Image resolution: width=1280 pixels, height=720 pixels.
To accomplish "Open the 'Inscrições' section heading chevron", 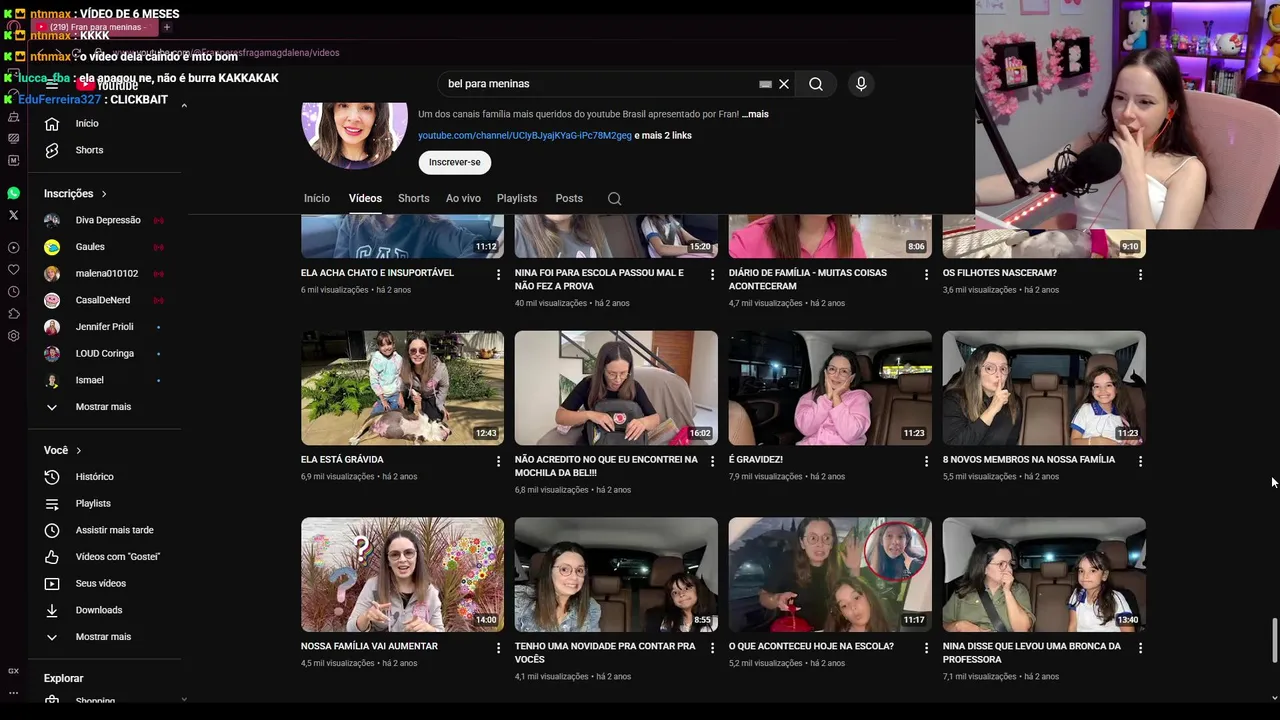I will click(103, 194).
